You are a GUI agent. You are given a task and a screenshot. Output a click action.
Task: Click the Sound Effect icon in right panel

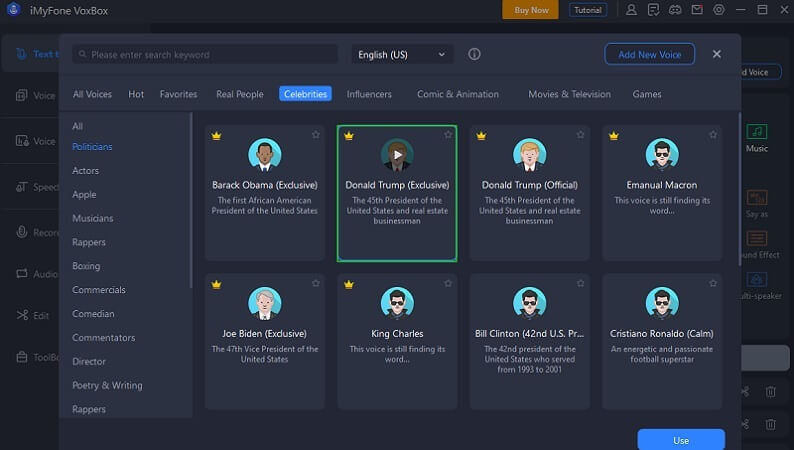[757, 238]
